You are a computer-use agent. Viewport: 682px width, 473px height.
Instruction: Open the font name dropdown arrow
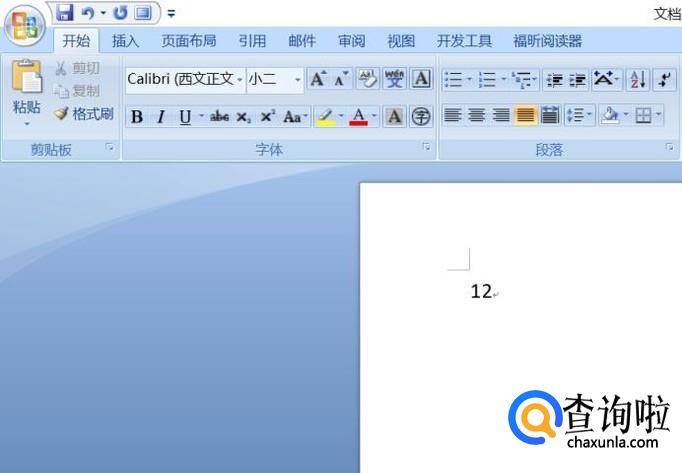(240, 80)
